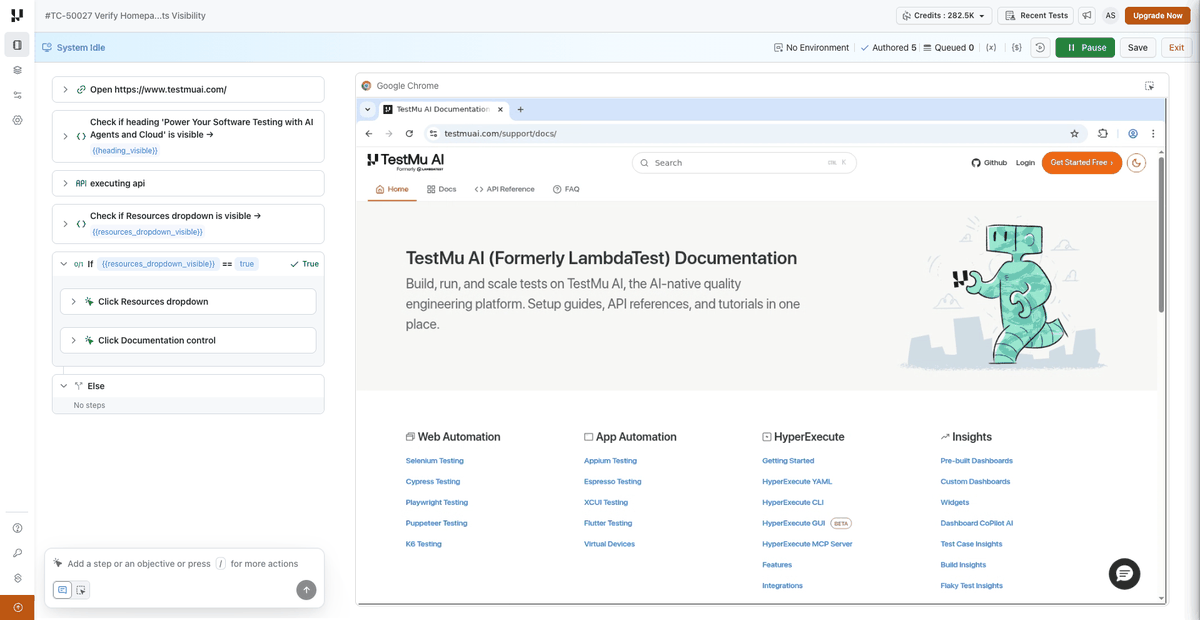Open the Chrome profile icon
This screenshot has width=1200, height=620.
(1133, 133)
